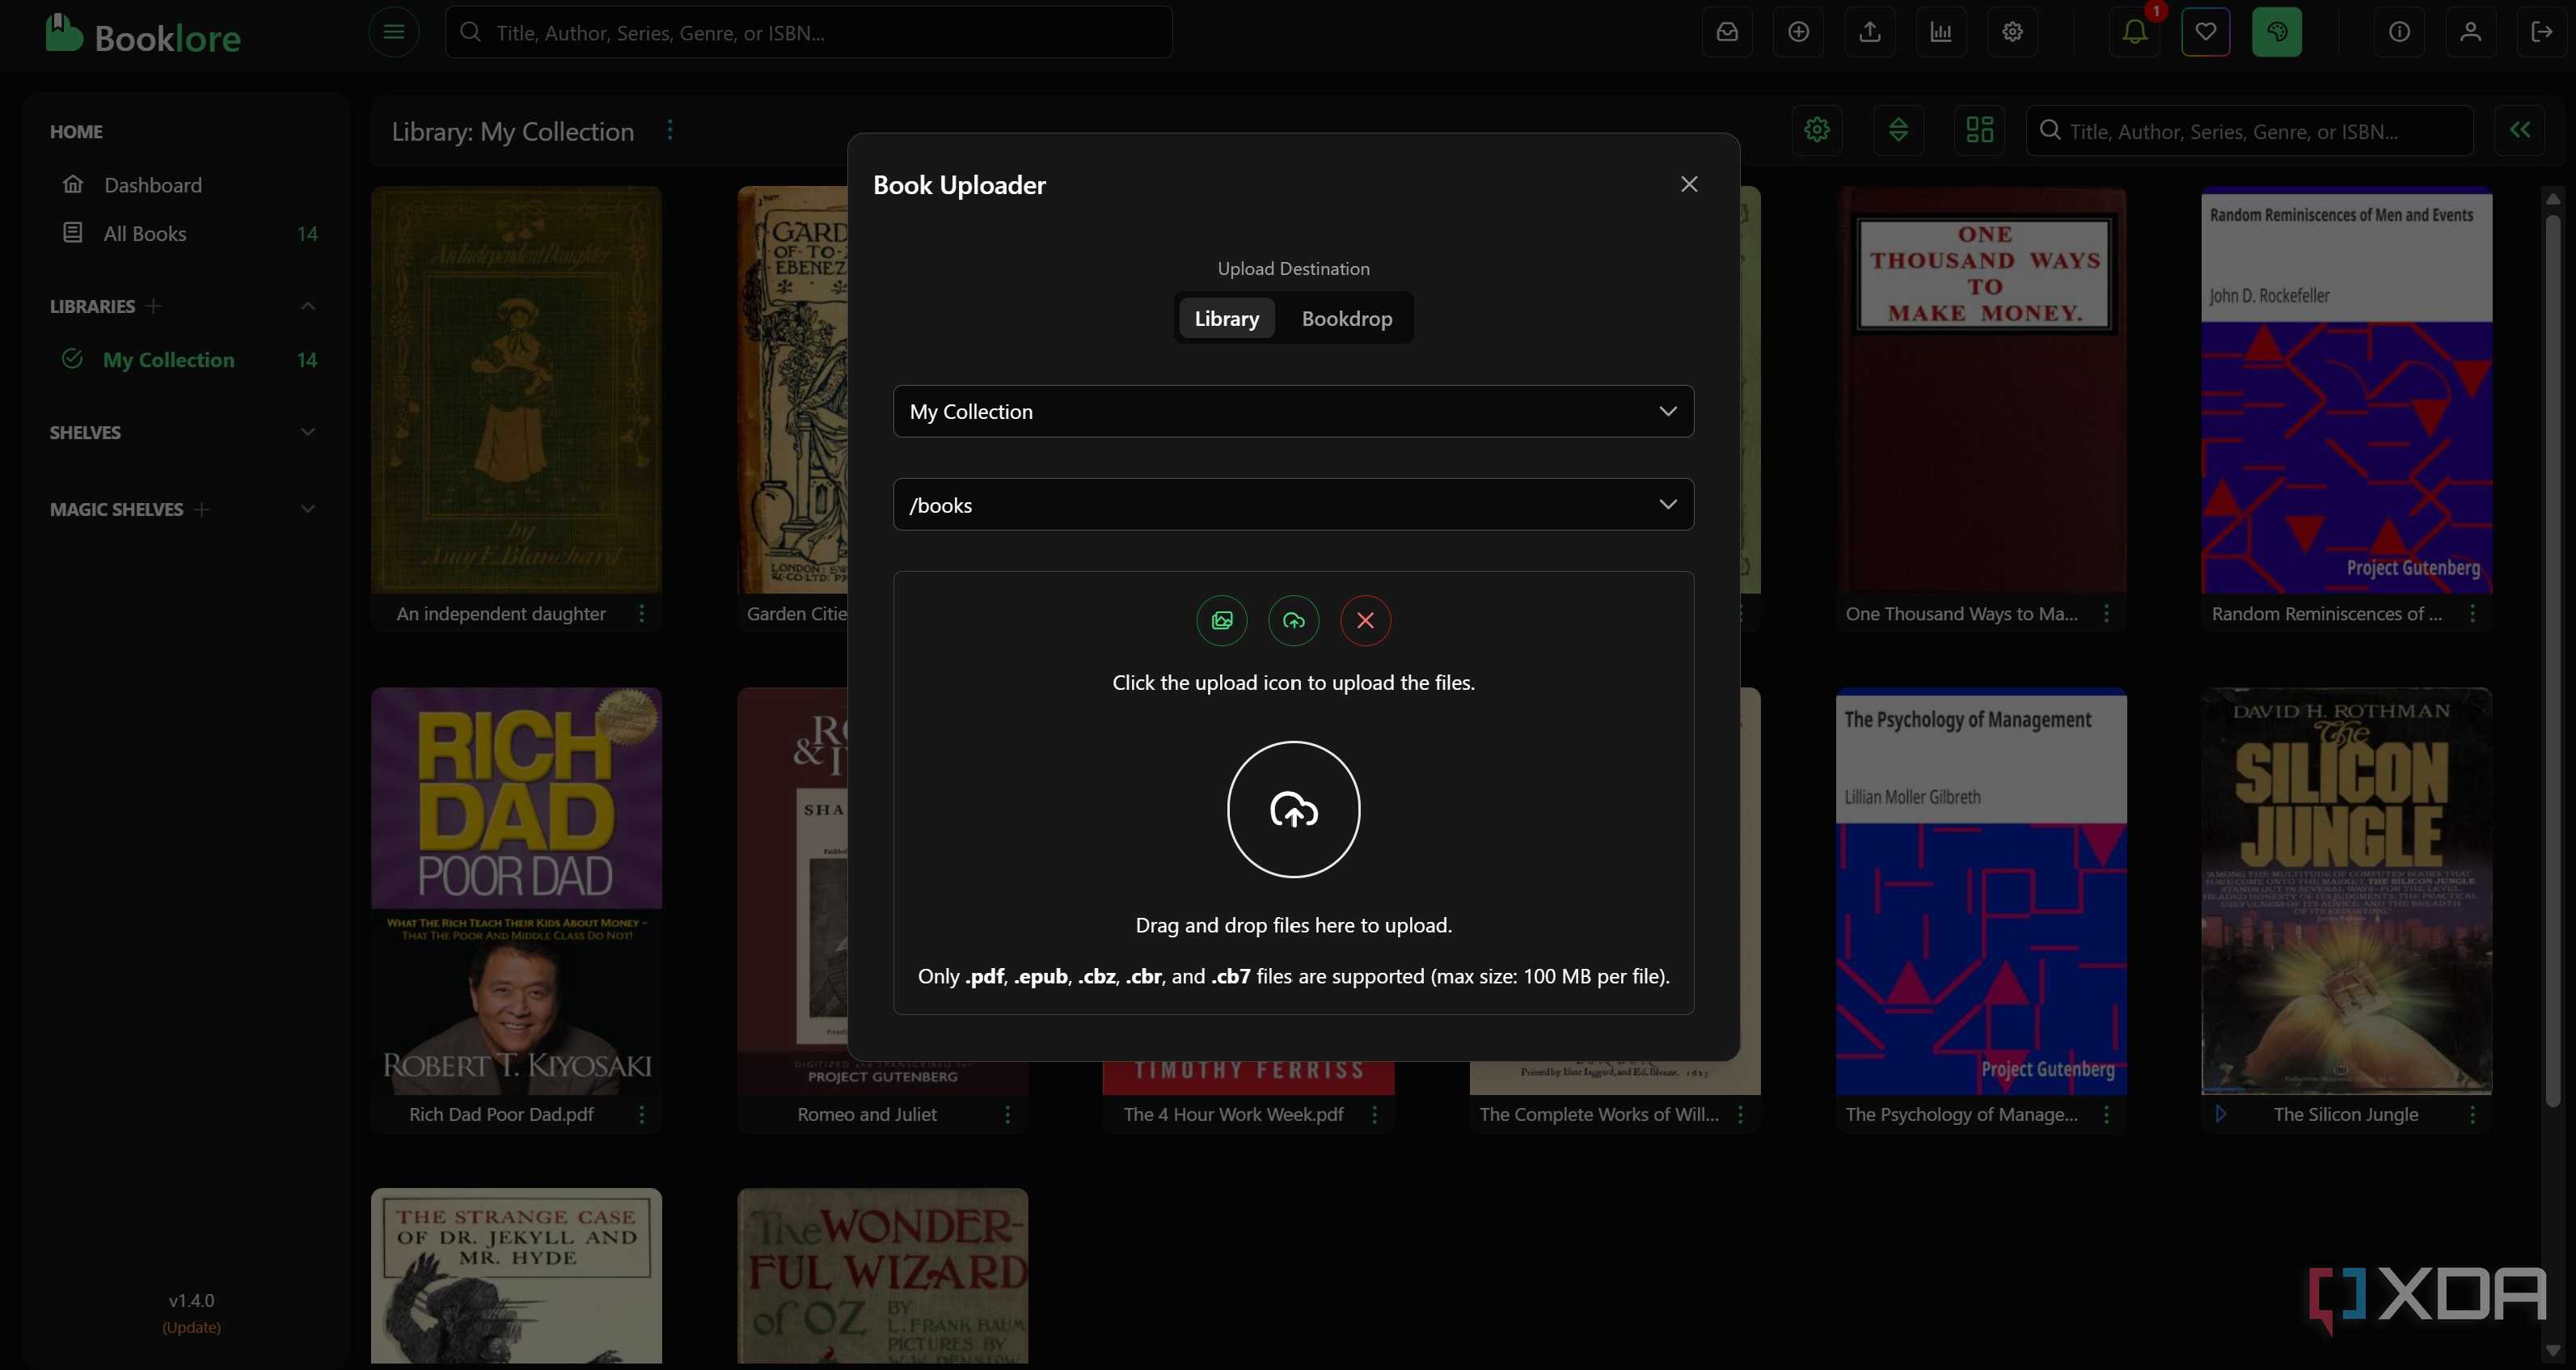Viewport: 2576px width, 1370px height.
Task: Collapse the LIBRARIES section chevron
Action: 307,306
